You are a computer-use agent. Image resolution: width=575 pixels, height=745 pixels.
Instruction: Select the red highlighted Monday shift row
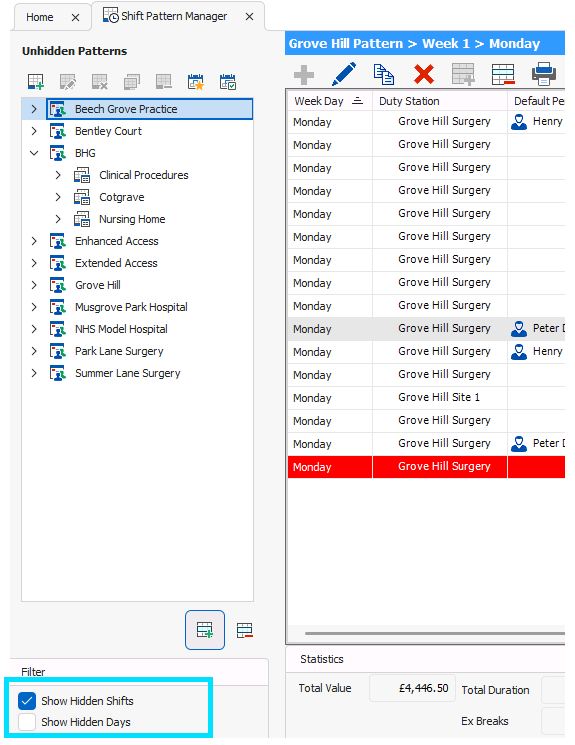(x=426, y=467)
